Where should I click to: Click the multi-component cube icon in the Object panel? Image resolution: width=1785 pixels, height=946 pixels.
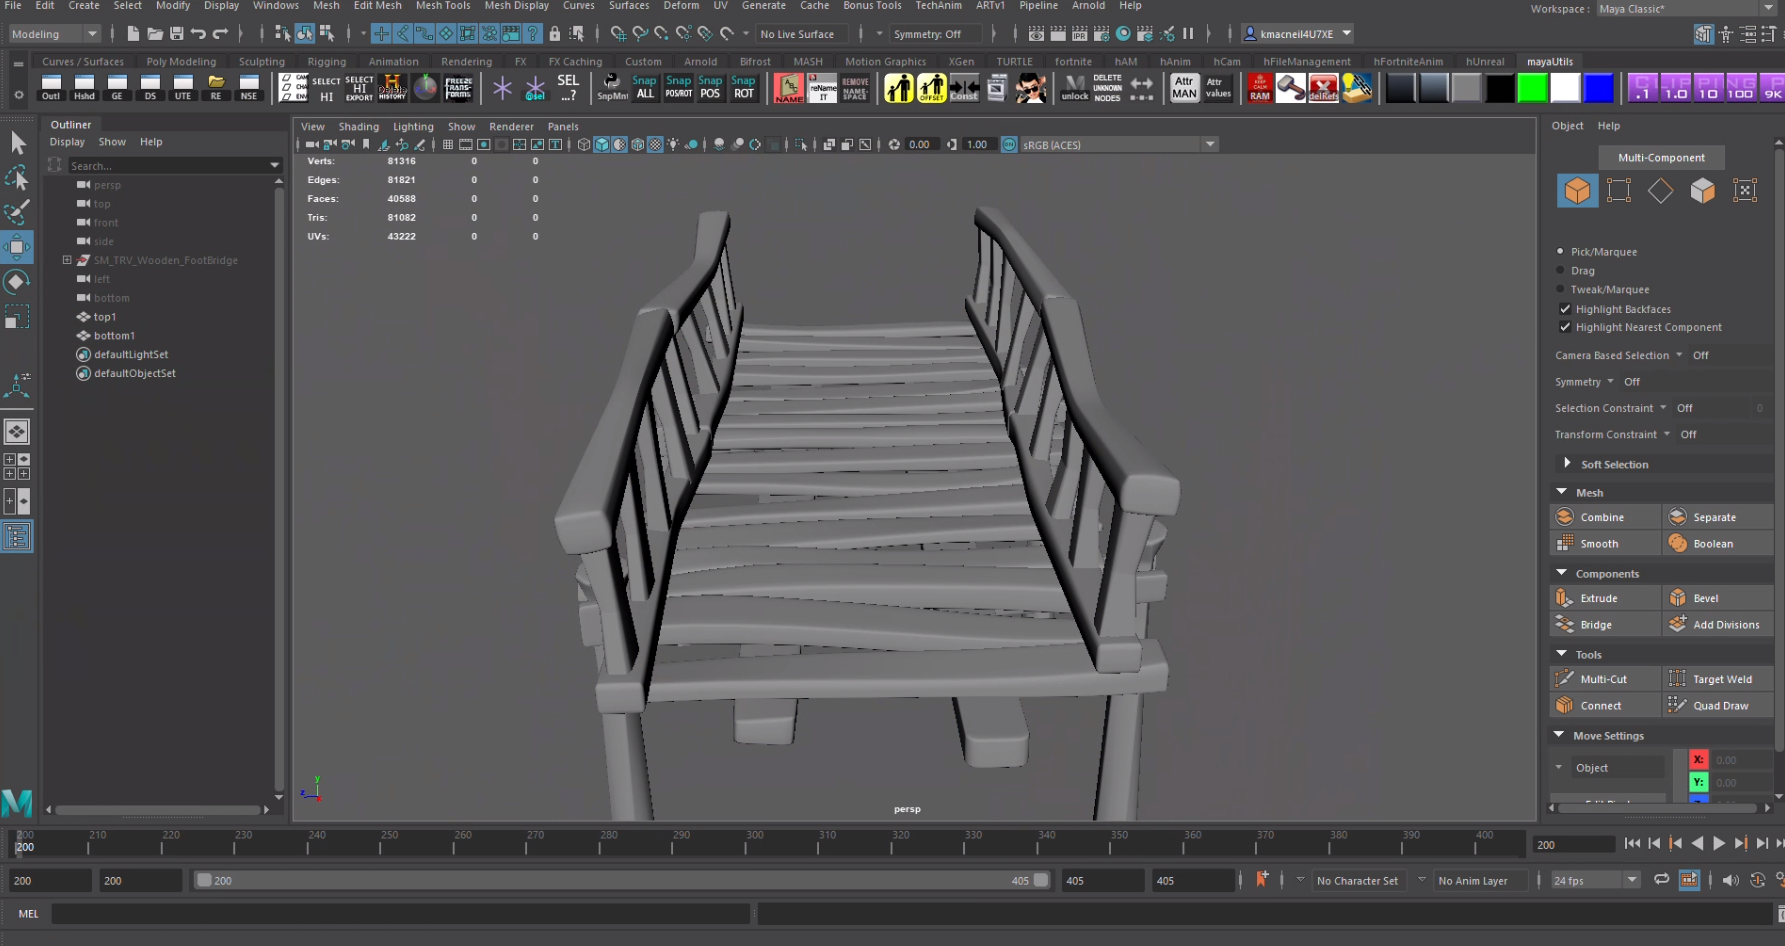tap(1578, 190)
